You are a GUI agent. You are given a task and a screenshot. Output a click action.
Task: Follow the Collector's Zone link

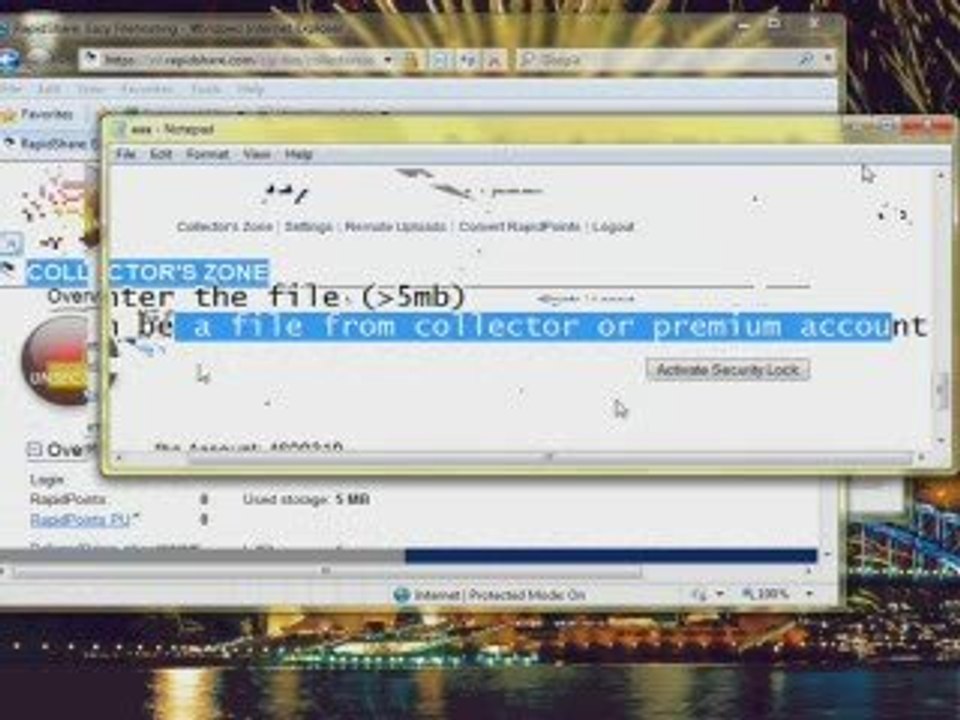[225, 227]
